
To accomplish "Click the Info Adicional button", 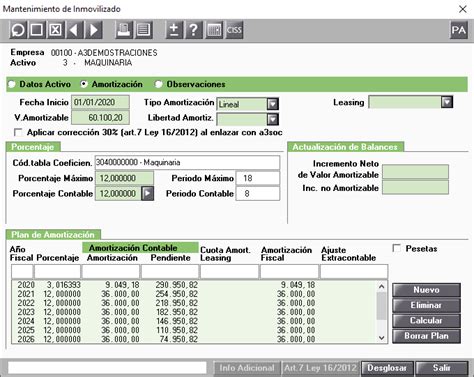I will (x=247, y=368).
